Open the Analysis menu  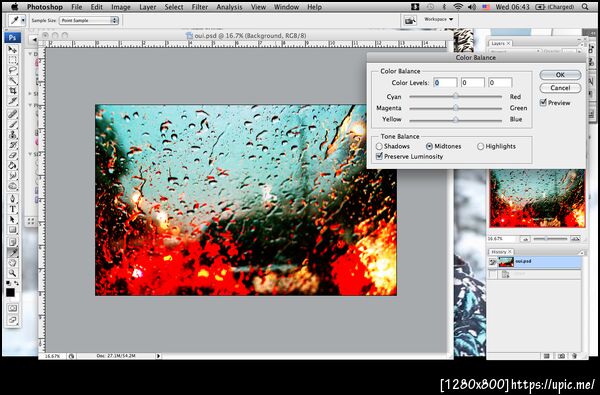pyautogui.click(x=229, y=7)
